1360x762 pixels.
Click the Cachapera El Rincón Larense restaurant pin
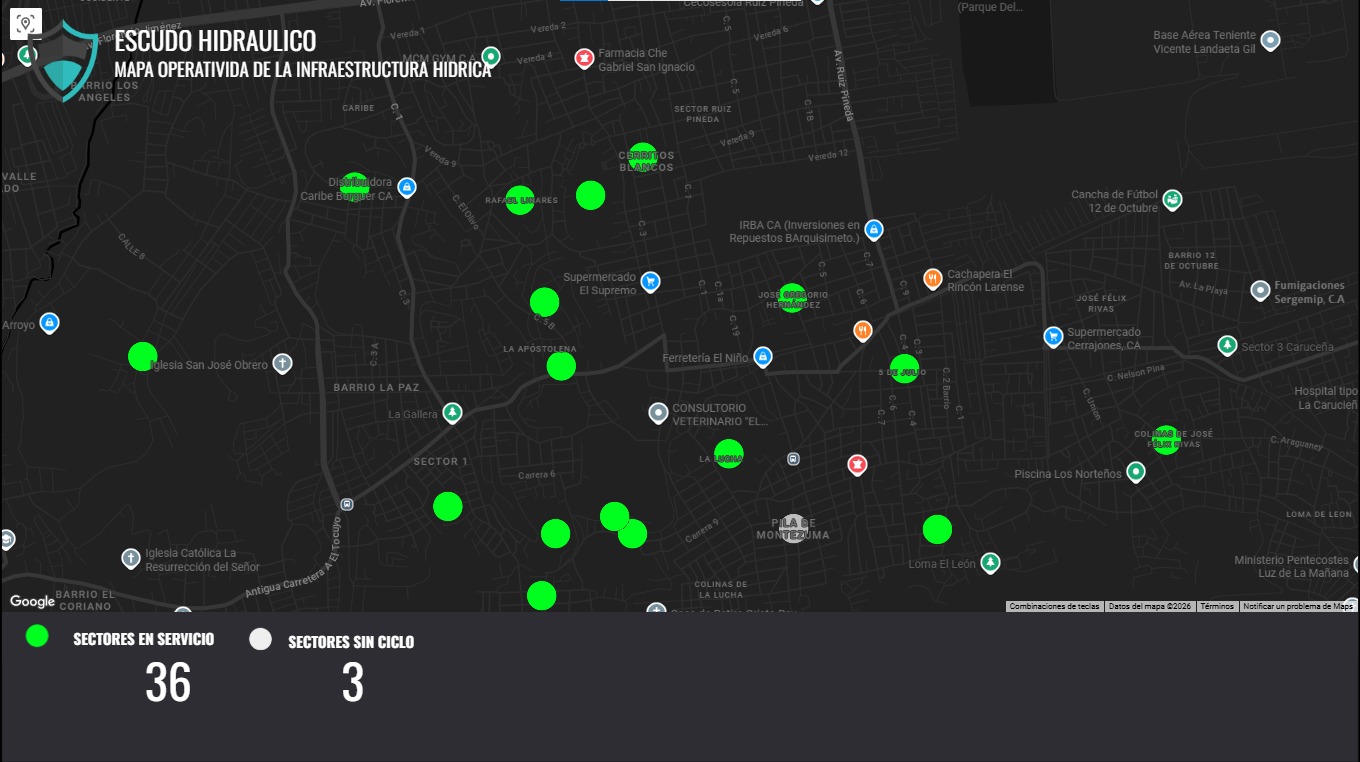(932, 279)
